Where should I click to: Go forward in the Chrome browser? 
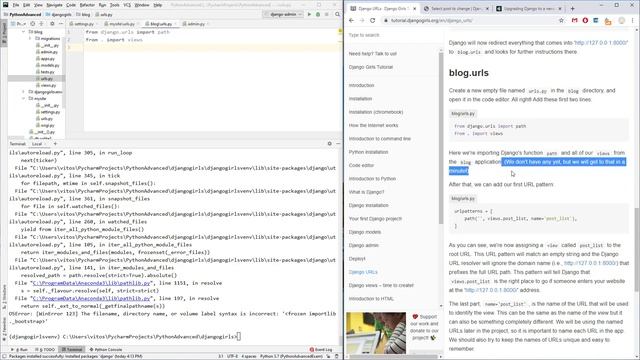click(x=362, y=20)
